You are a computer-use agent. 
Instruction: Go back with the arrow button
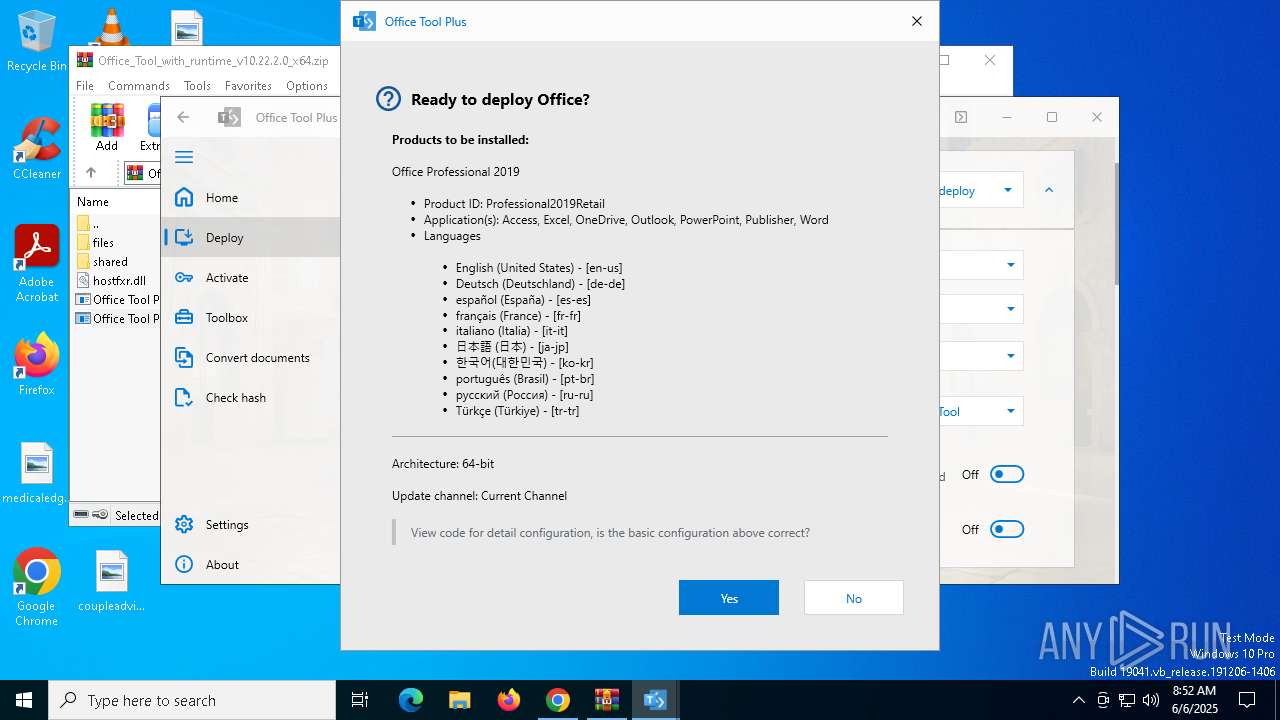click(183, 117)
